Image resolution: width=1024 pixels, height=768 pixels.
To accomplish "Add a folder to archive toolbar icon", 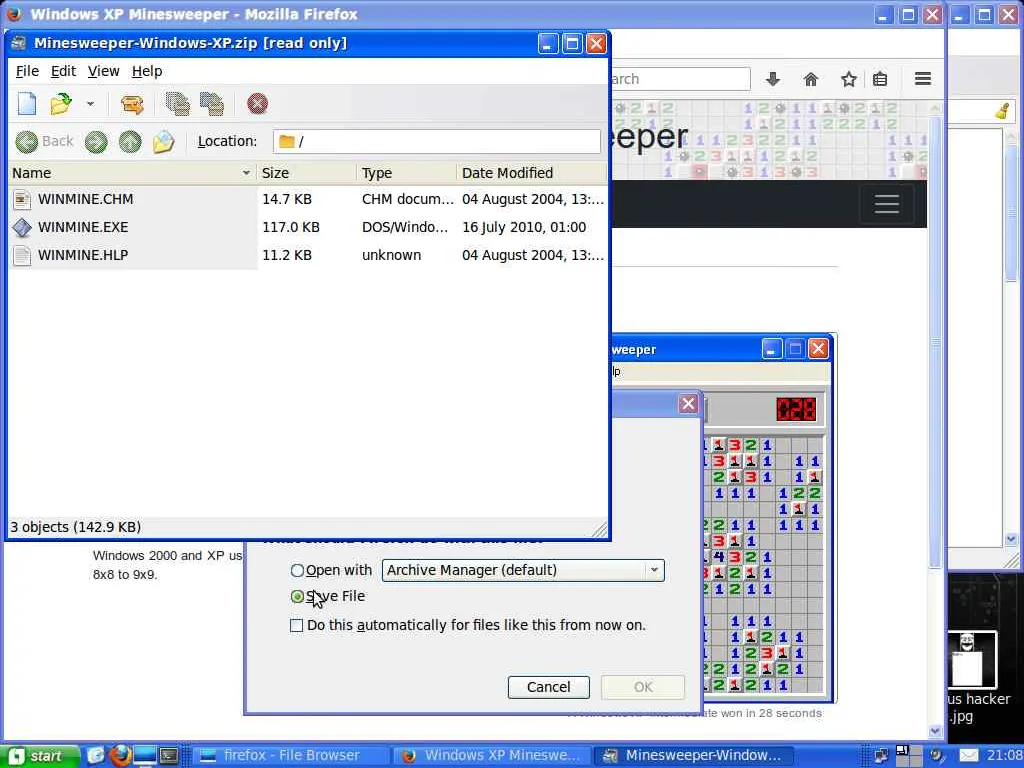I will [212, 104].
